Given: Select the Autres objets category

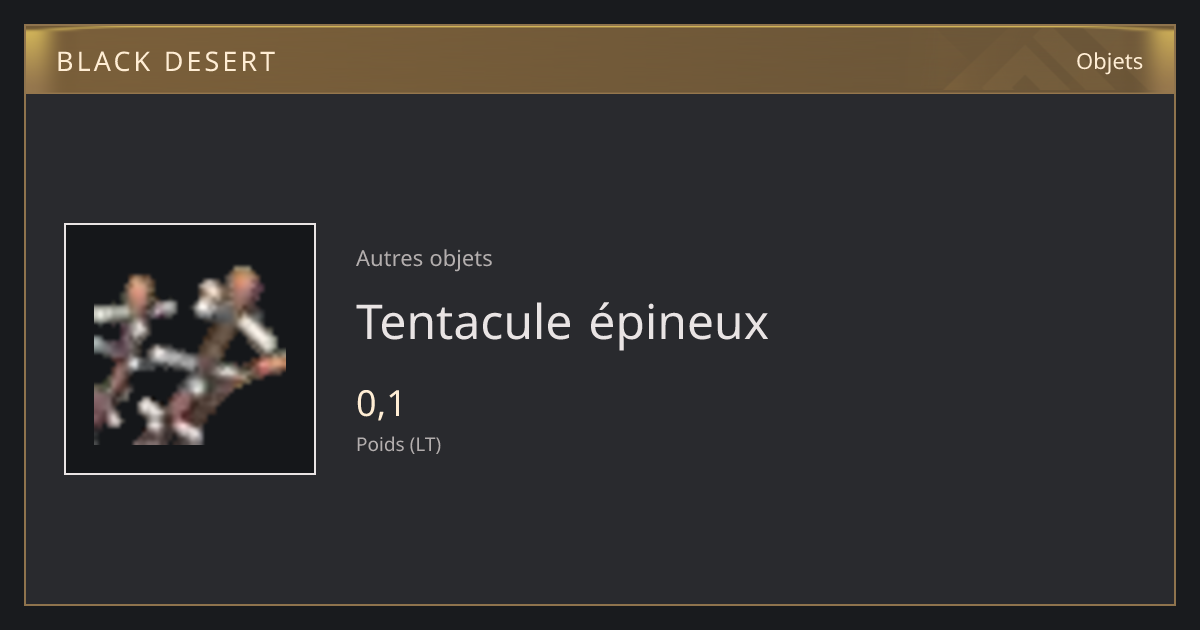Looking at the screenshot, I should pyautogui.click(x=424, y=258).
